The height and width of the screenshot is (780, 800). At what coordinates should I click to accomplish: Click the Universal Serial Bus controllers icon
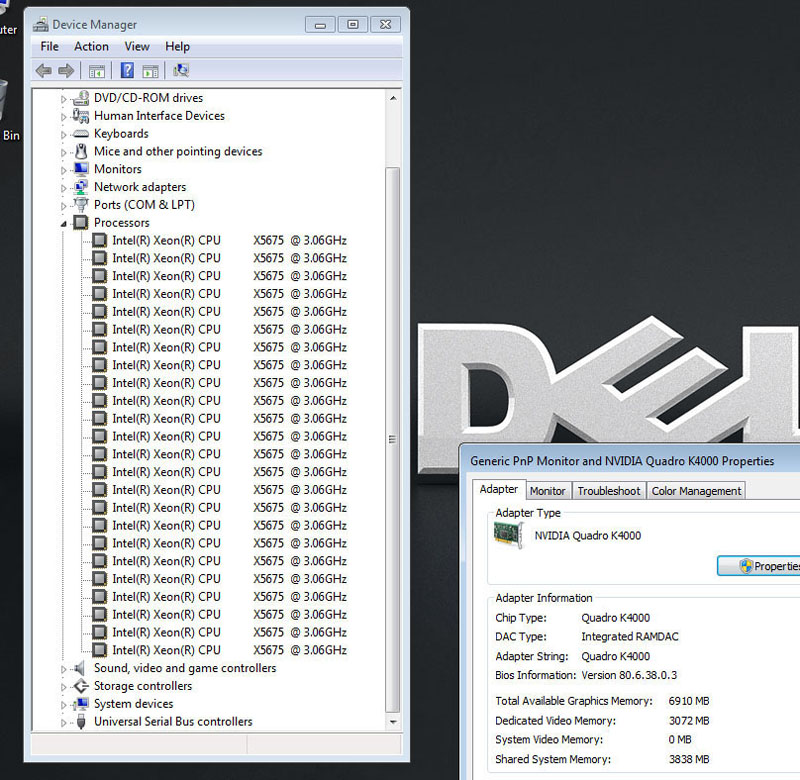(x=81, y=721)
